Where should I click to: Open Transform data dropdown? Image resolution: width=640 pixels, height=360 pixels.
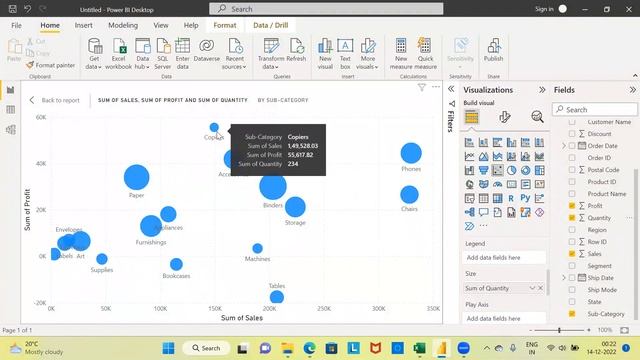tap(271, 53)
